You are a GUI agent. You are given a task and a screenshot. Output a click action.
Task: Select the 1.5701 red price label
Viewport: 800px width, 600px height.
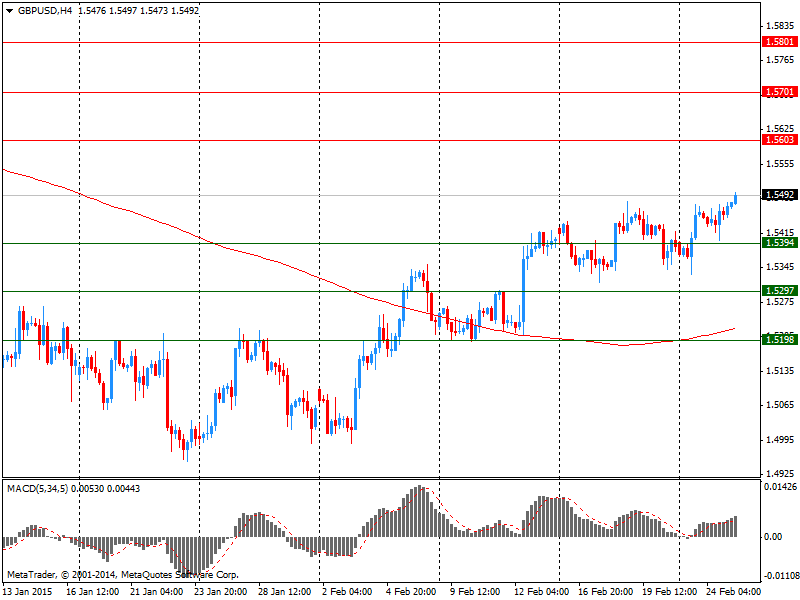pyautogui.click(x=780, y=92)
